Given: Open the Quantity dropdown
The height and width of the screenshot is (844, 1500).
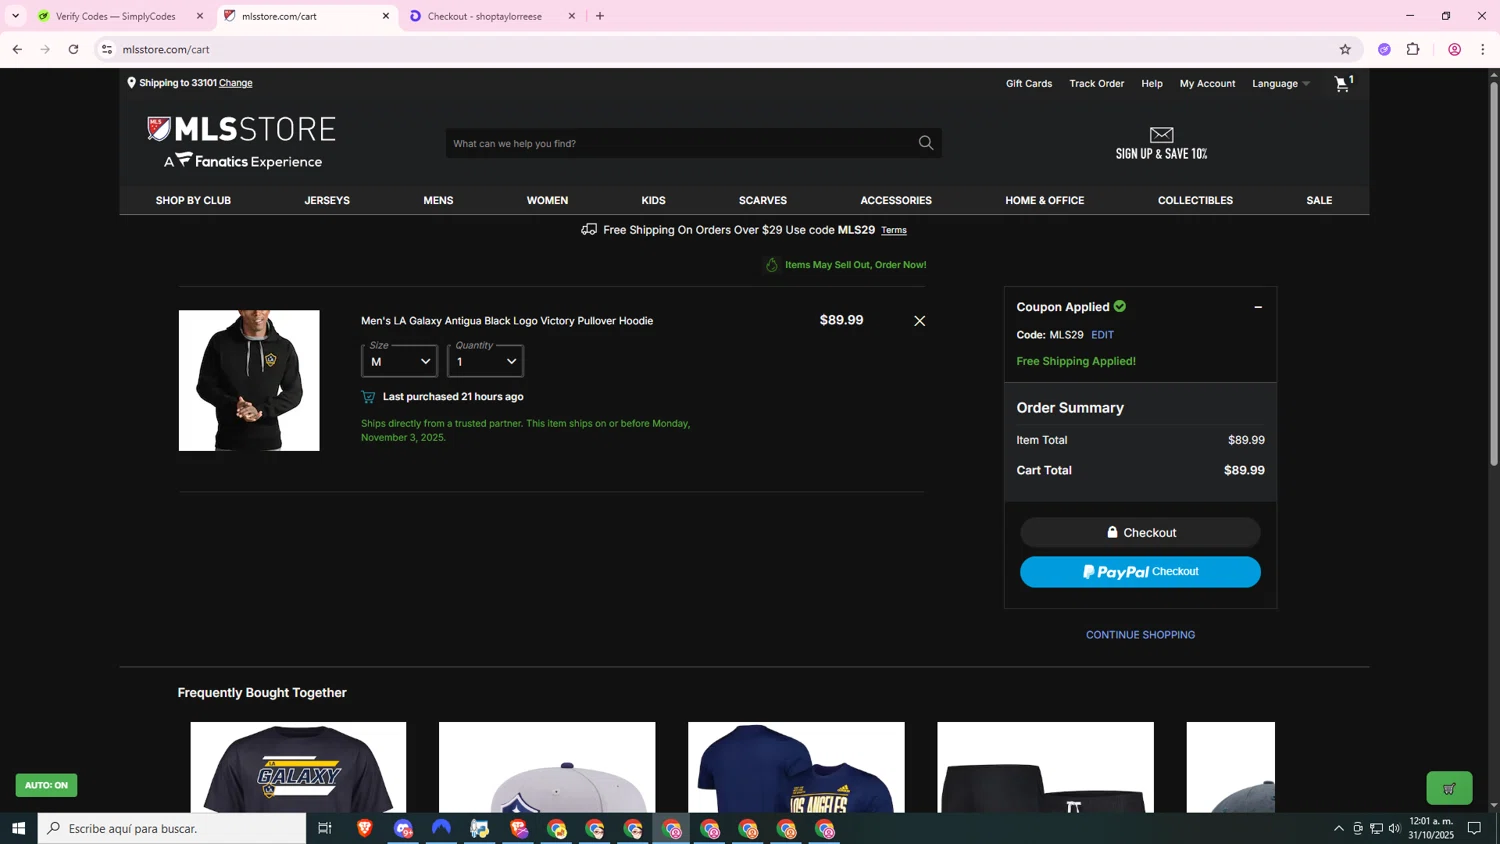Looking at the screenshot, I should (486, 361).
